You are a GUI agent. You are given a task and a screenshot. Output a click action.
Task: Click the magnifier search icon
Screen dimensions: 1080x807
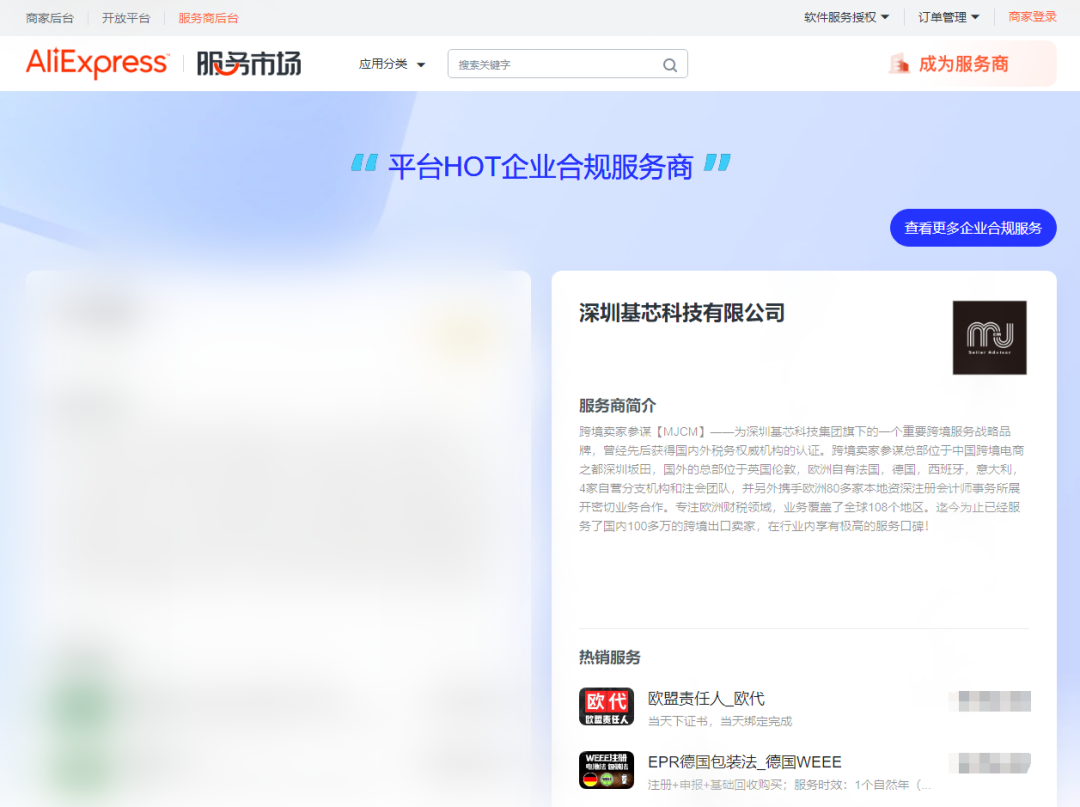coord(668,63)
